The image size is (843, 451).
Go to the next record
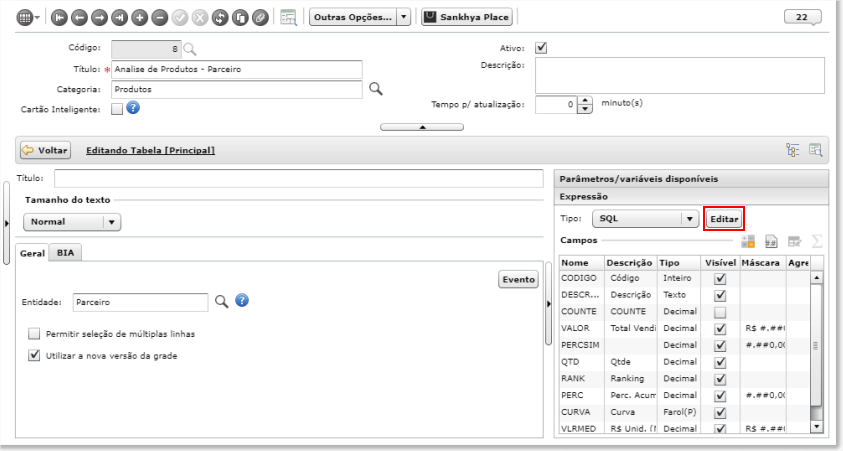pyautogui.click(x=99, y=18)
